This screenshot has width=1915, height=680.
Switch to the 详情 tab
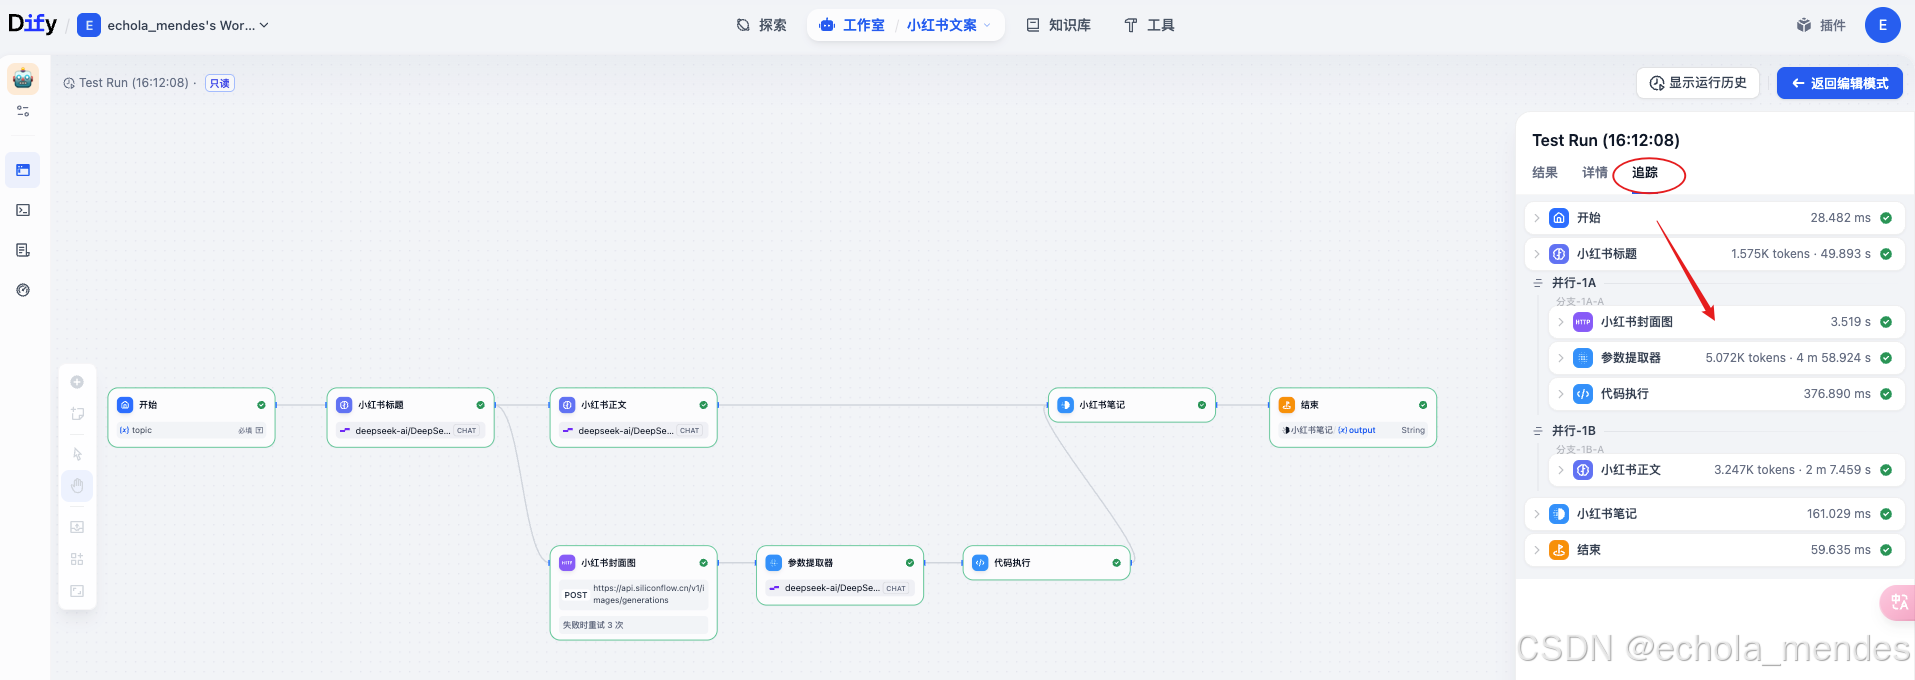1595,172
